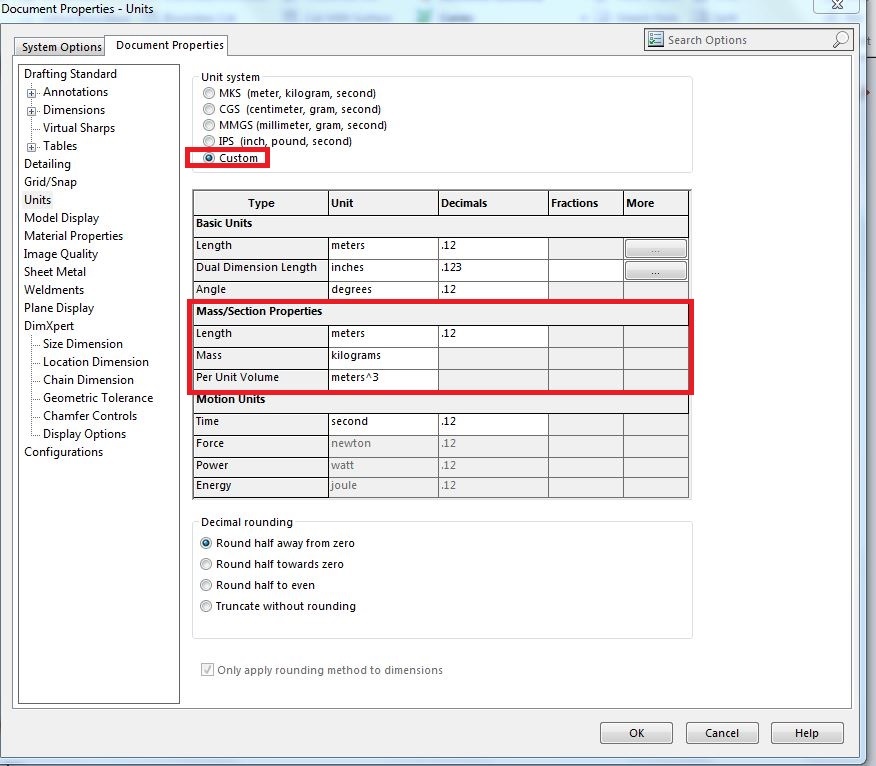The image size is (876, 766).
Task: Select Detailing in the tree
Action: point(47,164)
